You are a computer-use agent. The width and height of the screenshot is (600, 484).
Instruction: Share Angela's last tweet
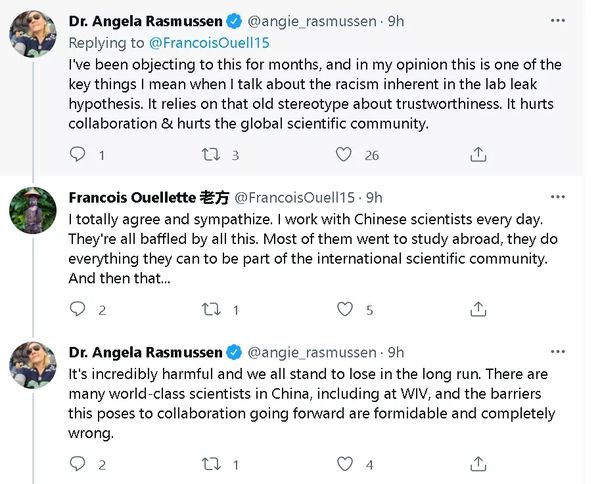[478, 464]
